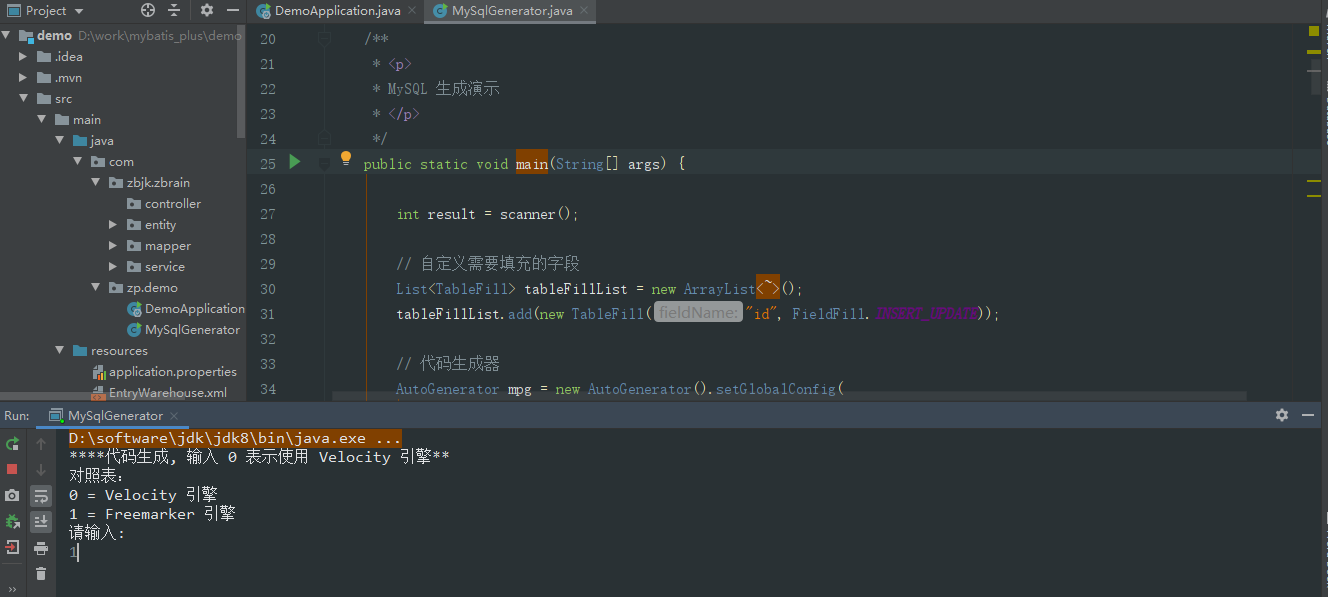Print console output with the printer icon
The height and width of the screenshot is (597, 1328).
click(41, 548)
